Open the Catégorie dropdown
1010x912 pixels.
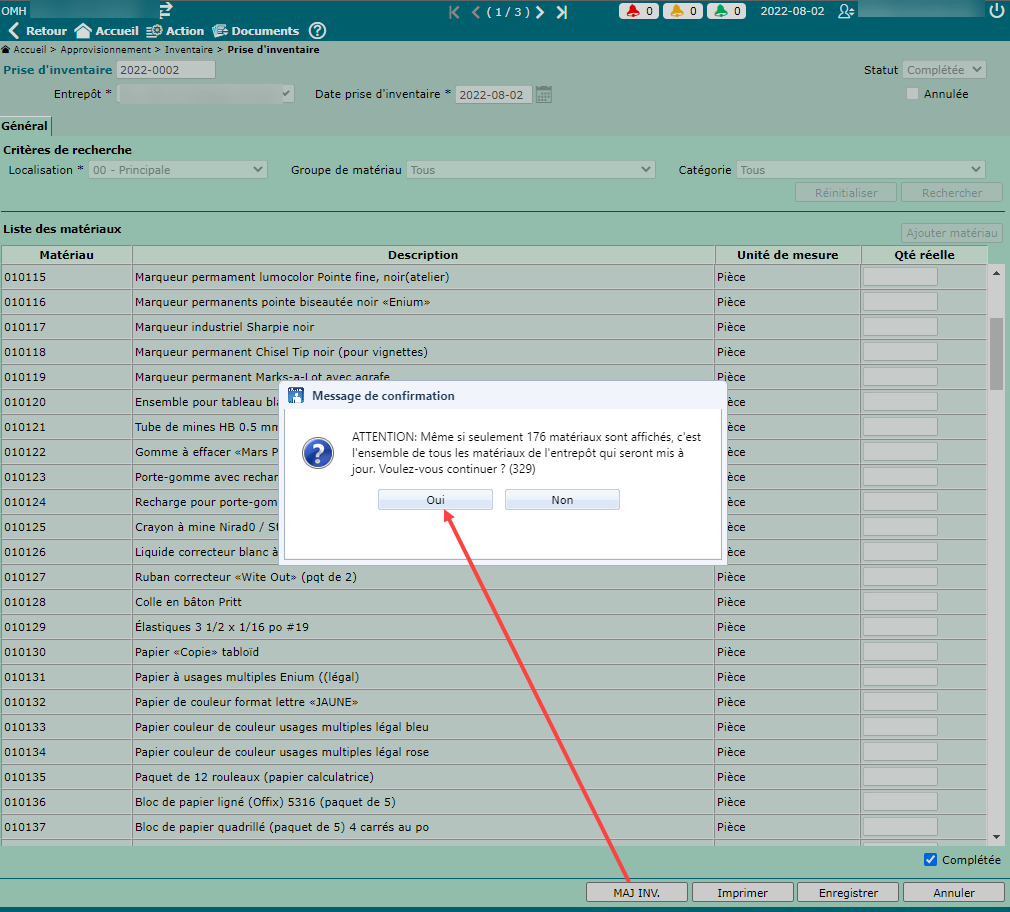[860, 170]
